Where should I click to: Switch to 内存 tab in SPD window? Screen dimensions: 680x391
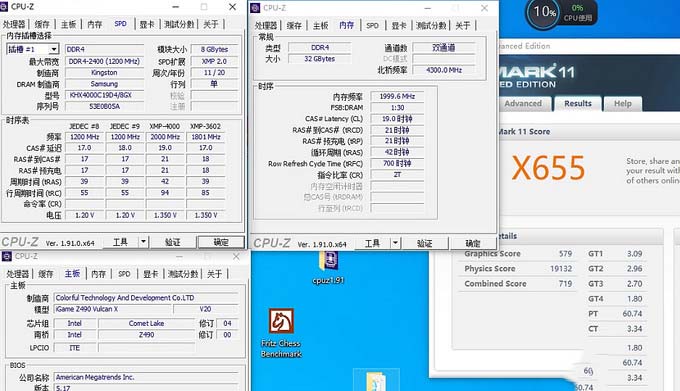point(95,24)
